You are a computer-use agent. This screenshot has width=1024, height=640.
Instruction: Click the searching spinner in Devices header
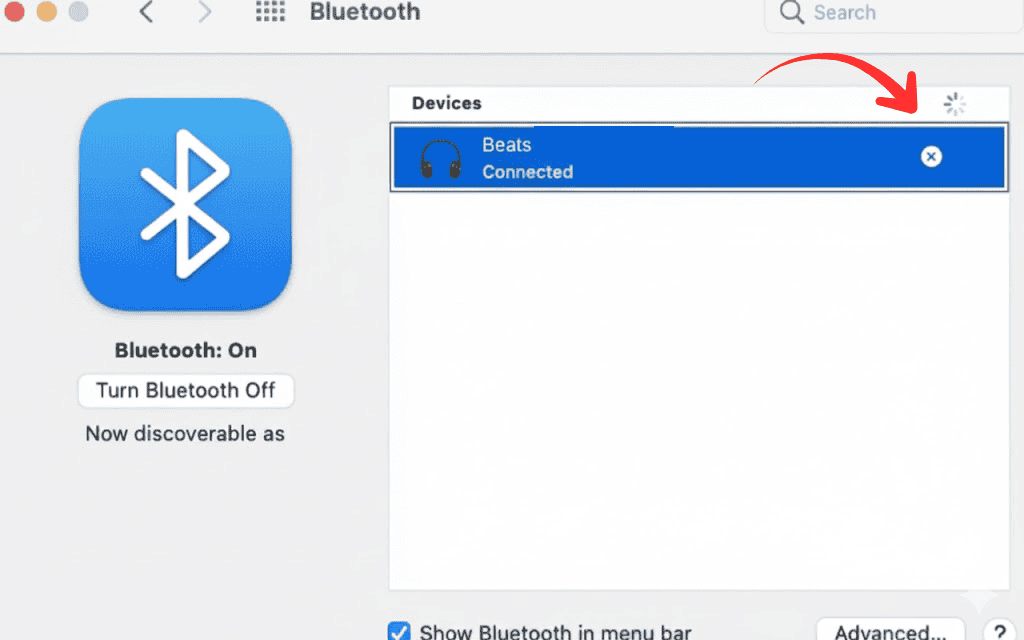(x=954, y=104)
